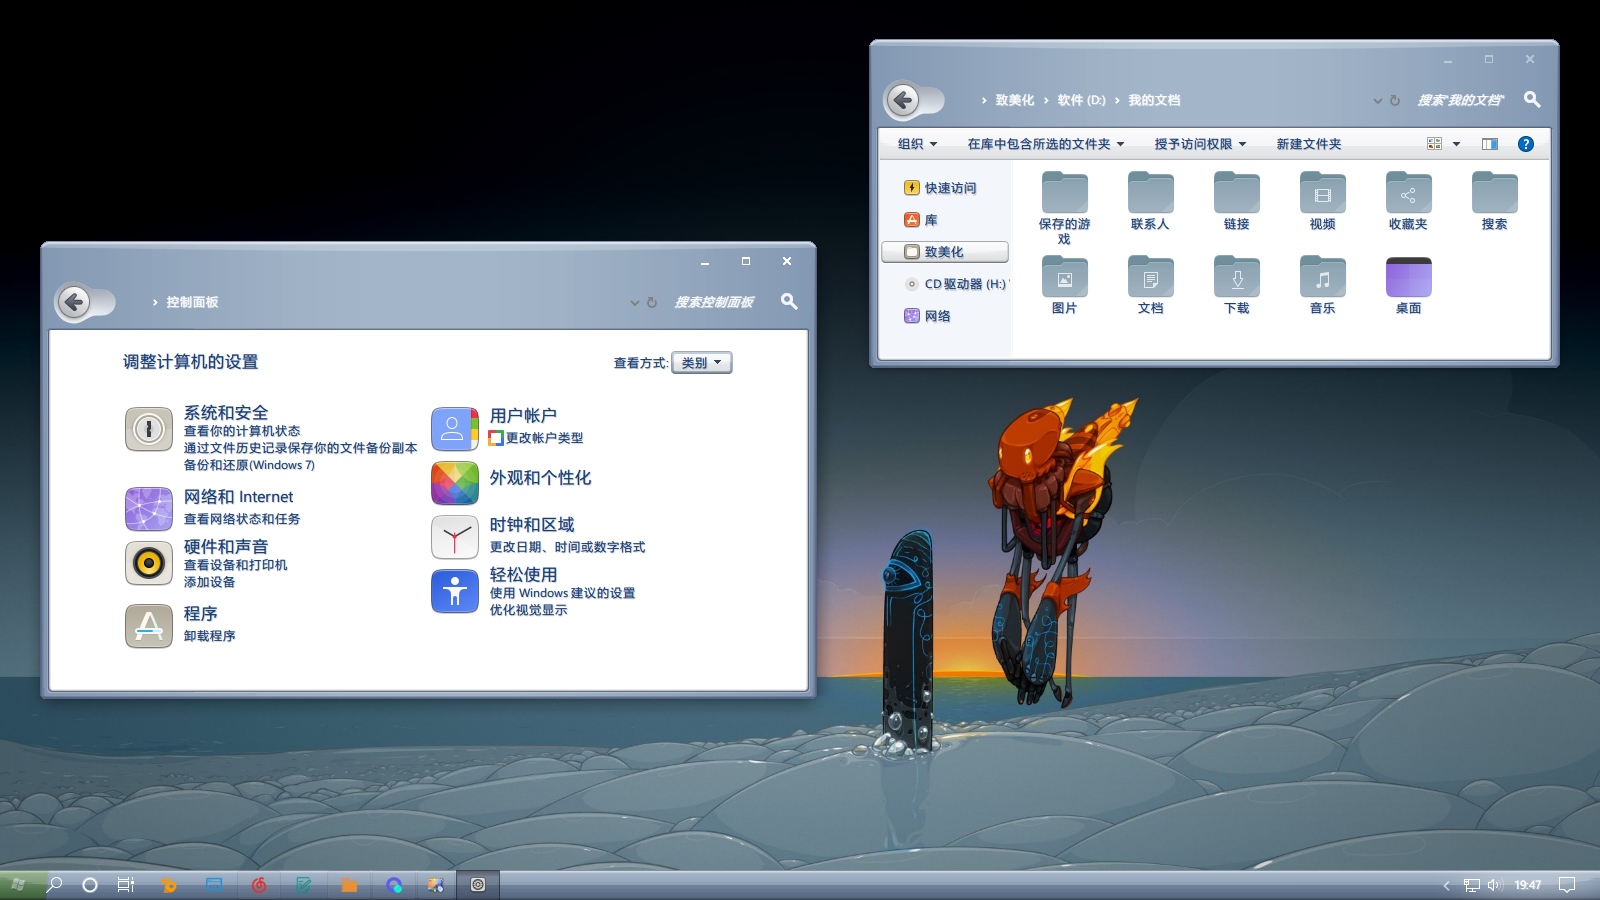Expand the 组织 menu dropdown
Image resolution: width=1600 pixels, height=900 pixels.
click(x=917, y=144)
